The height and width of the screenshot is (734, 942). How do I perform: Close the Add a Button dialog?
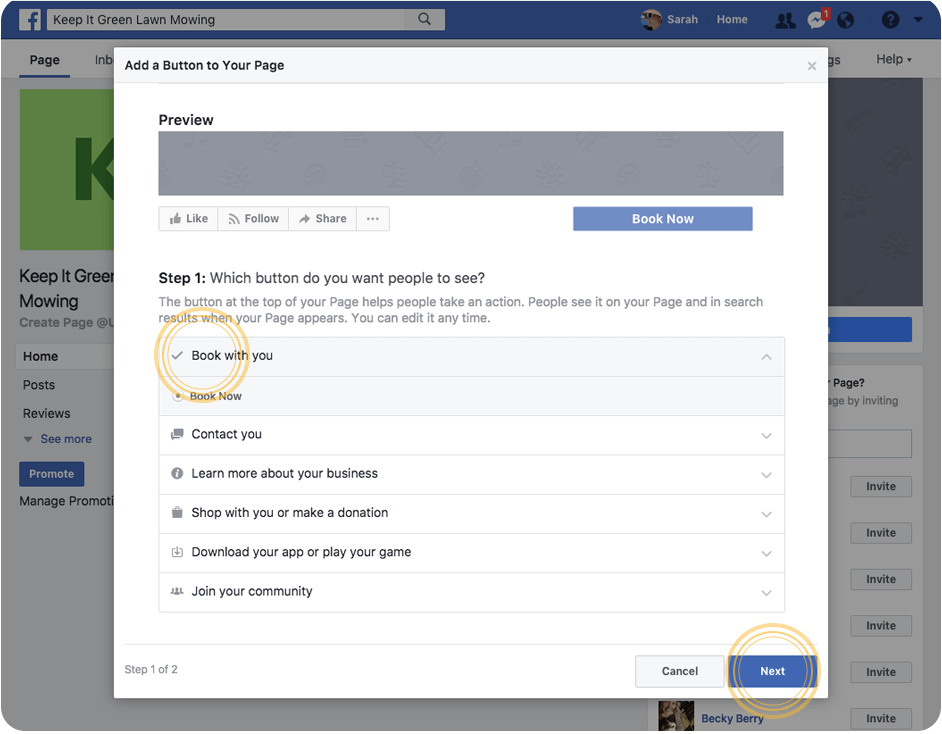[x=812, y=65]
